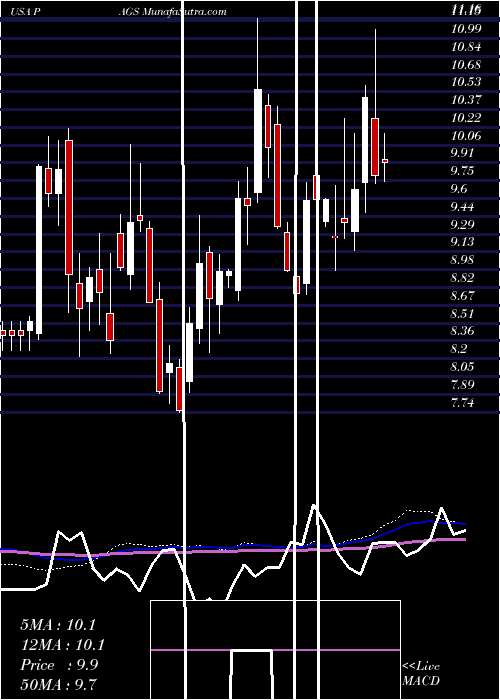Viewport: 500px width, 700px height.
Task: Select the 8.2 price level label
Action: [x=459, y=349]
